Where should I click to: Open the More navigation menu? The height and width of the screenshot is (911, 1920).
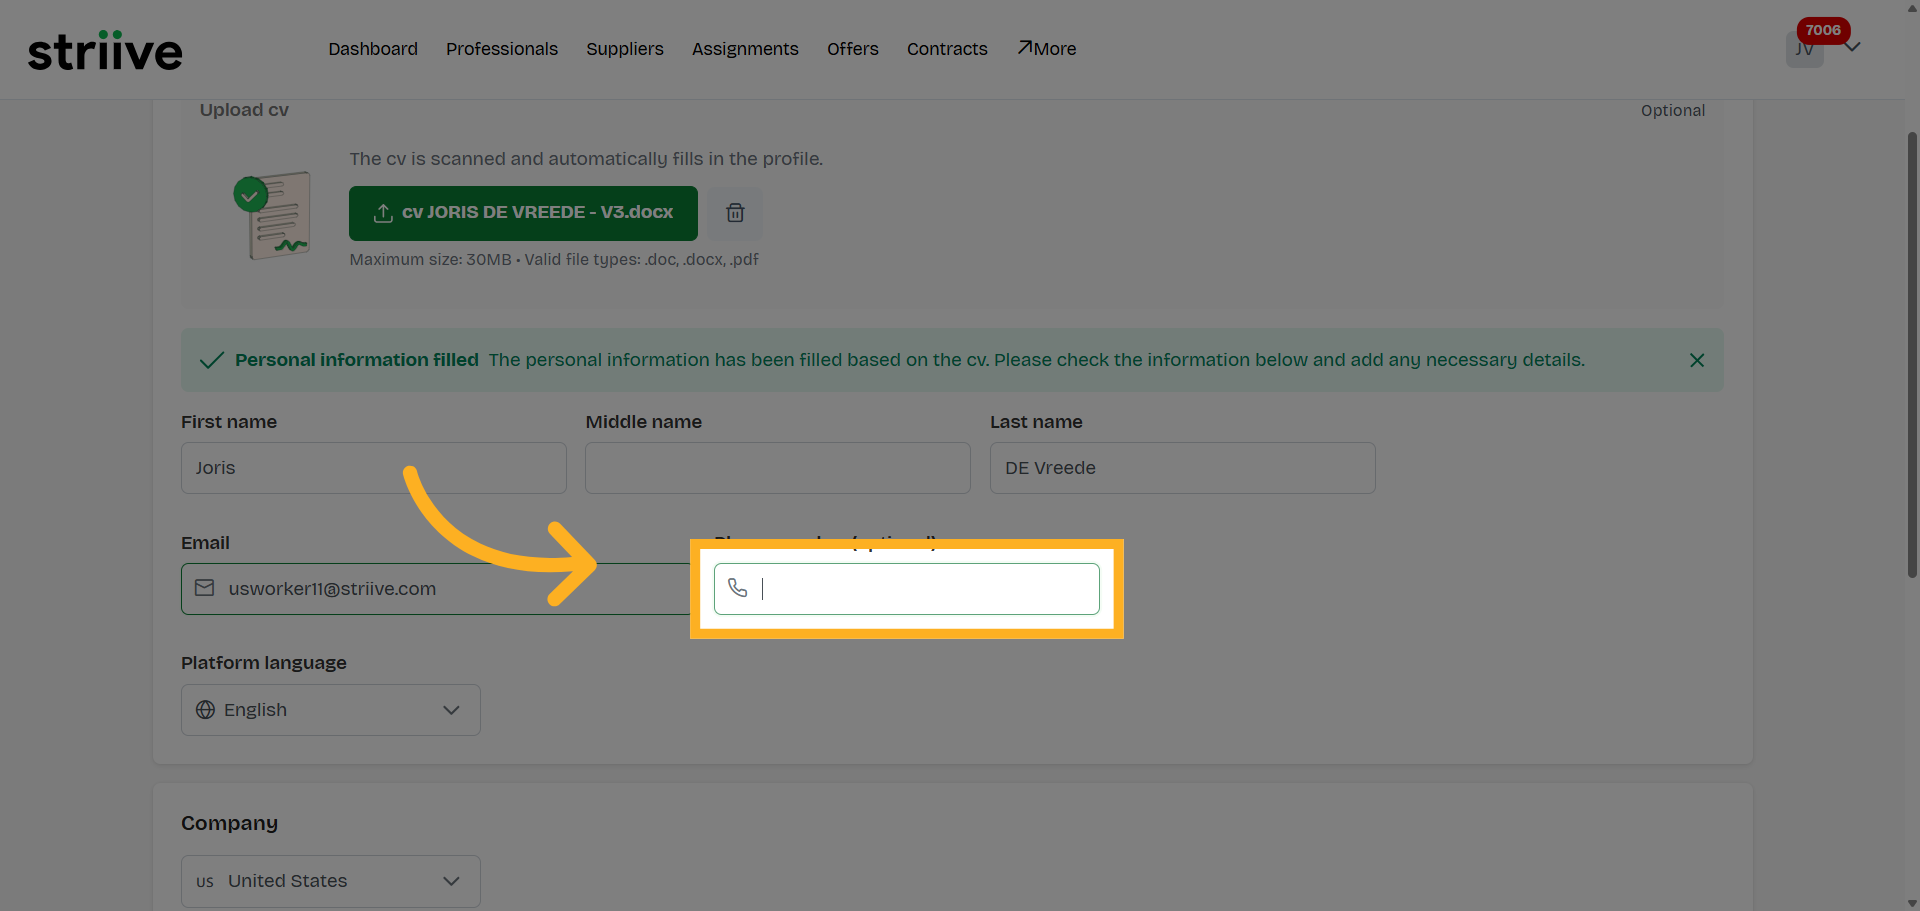point(1046,49)
